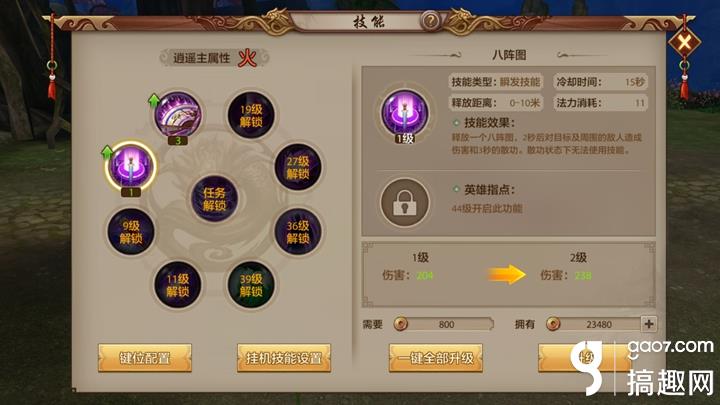The width and height of the screenshot is (720, 405).
Task: Tap the 19级解锁 locked skill slot
Action: point(251,115)
